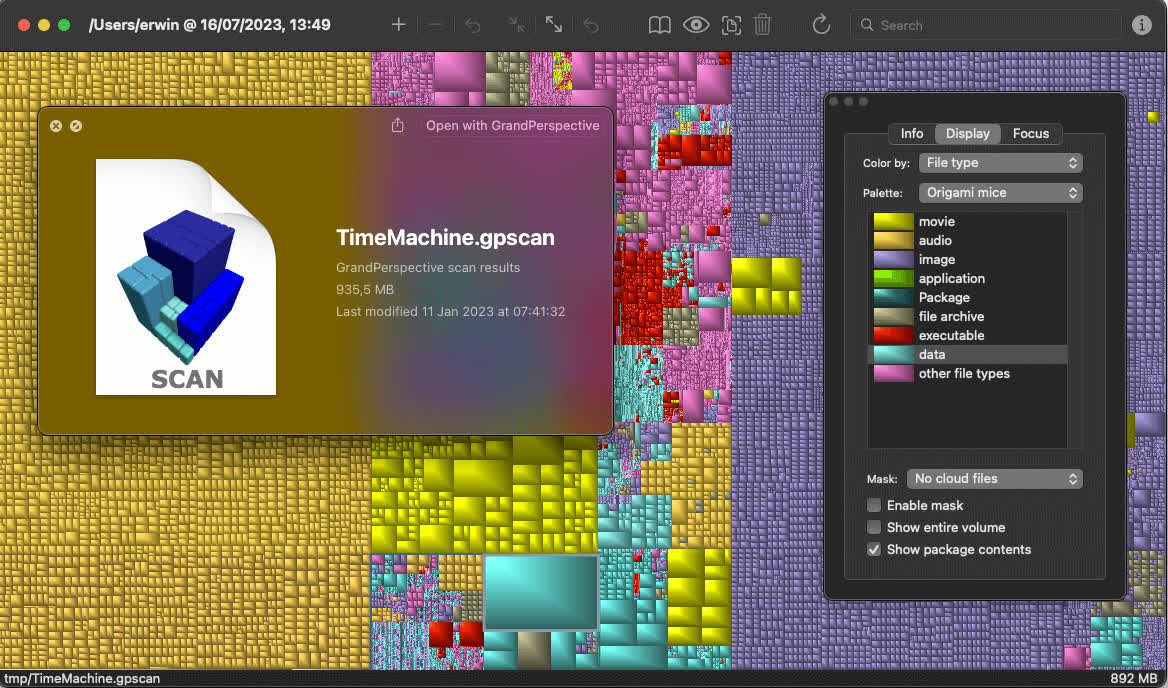Viewport: 1168px width, 688px height.
Task: Click the open book toolbar icon
Action: [659, 25]
